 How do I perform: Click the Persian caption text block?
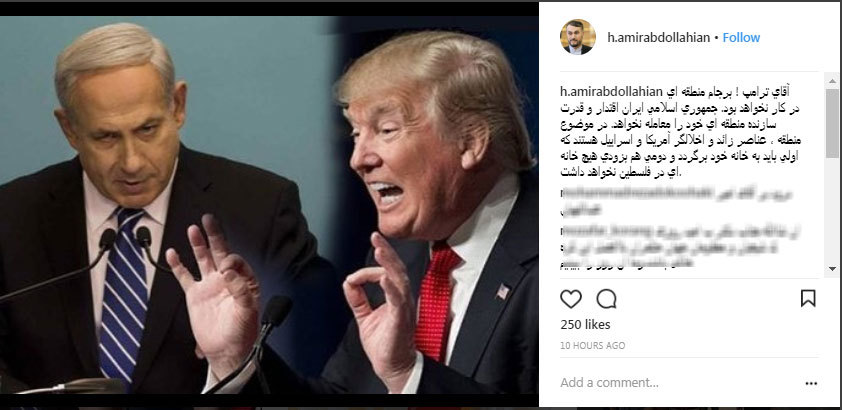click(680, 131)
